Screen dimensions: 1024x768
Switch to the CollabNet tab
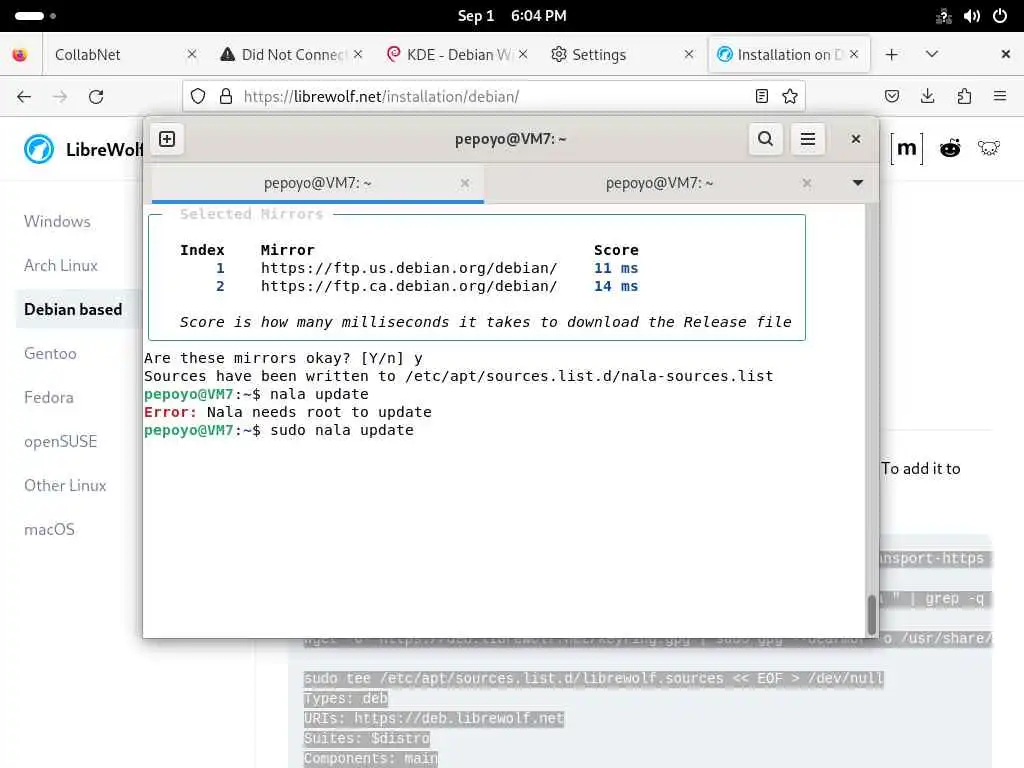pyautogui.click(x=124, y=55)
